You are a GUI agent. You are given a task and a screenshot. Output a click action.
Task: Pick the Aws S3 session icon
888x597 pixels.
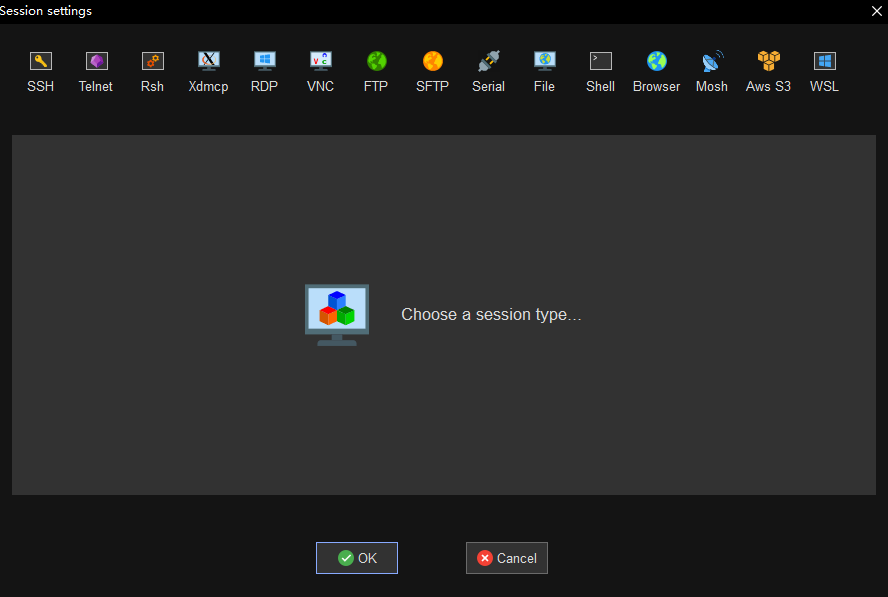pyautogui.click(x=768, y=72)
